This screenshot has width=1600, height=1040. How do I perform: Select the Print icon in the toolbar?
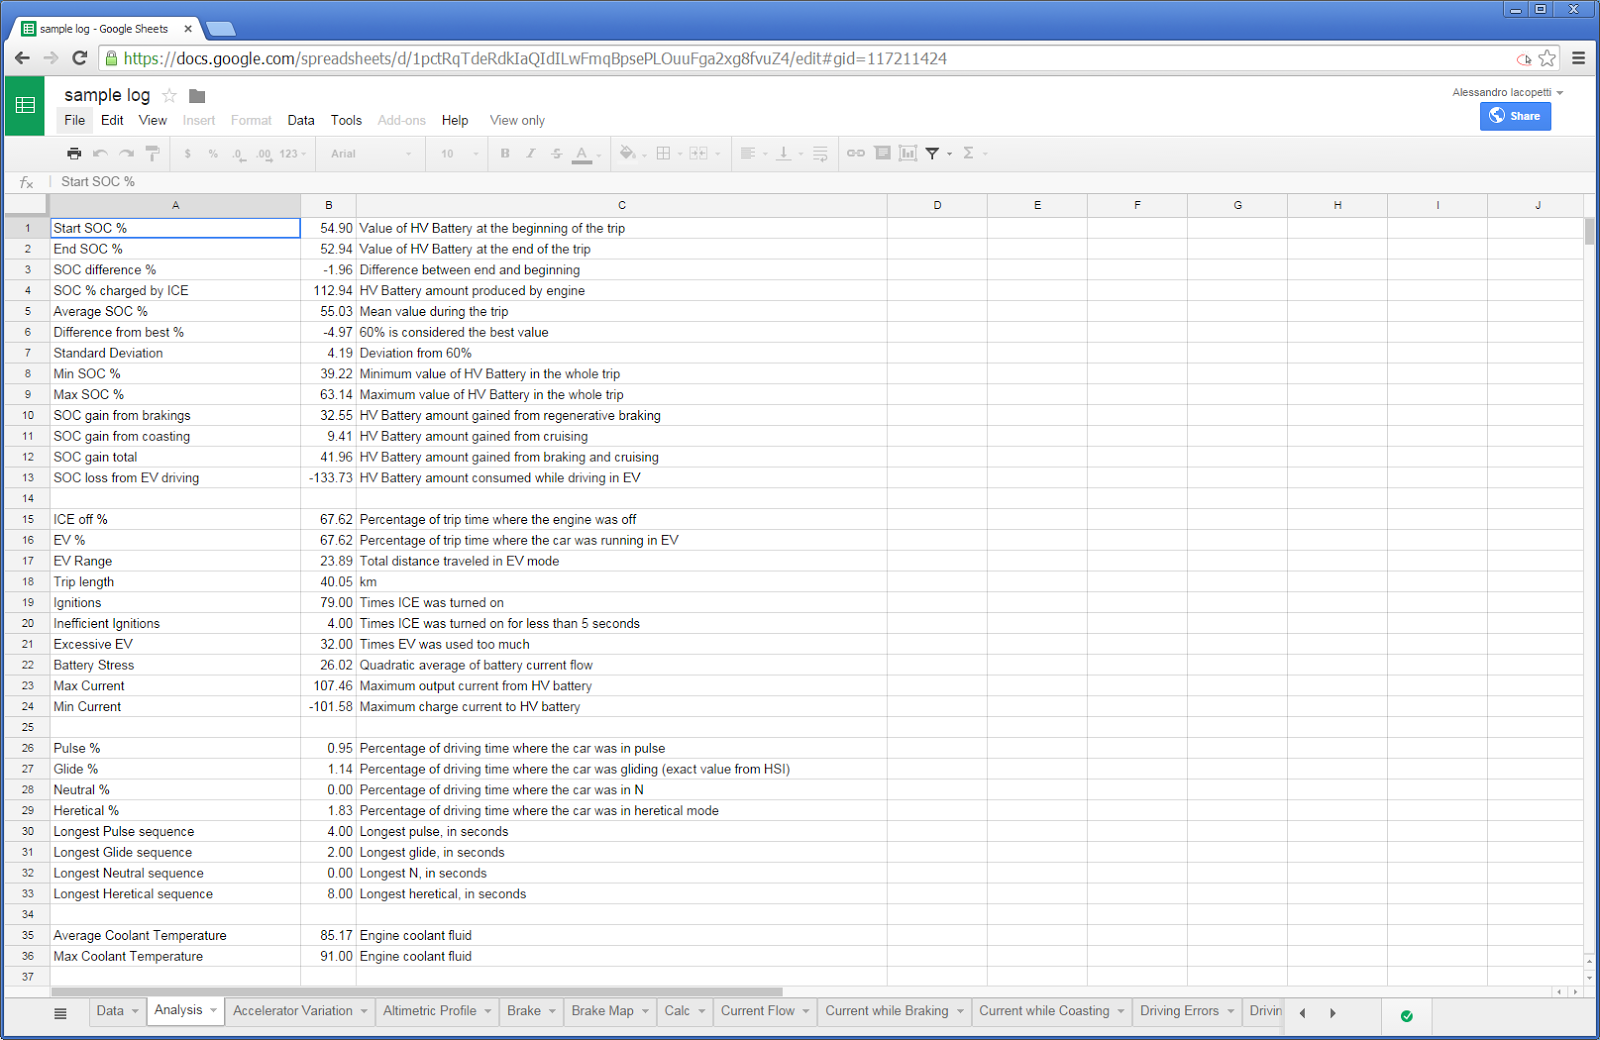tap(74, 153)
